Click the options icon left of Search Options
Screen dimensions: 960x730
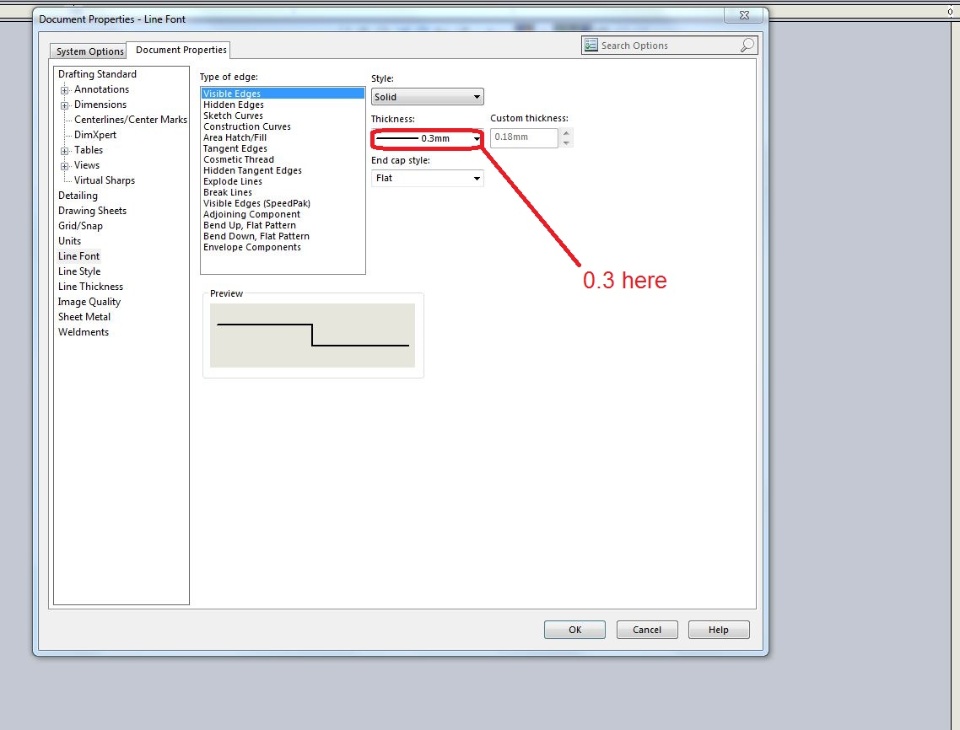coord(590,45)
